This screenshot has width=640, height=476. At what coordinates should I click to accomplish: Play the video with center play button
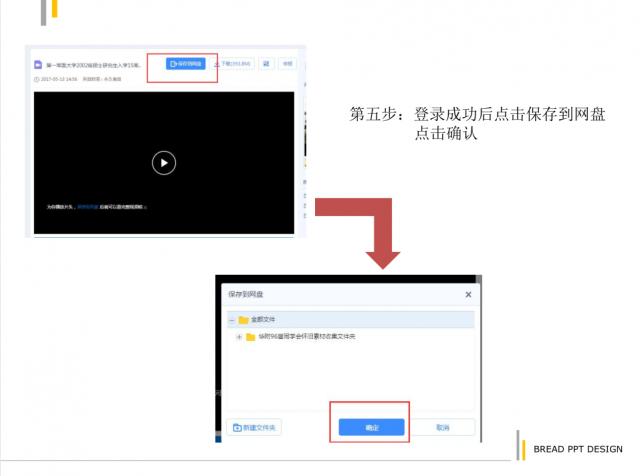pos(164,162)
